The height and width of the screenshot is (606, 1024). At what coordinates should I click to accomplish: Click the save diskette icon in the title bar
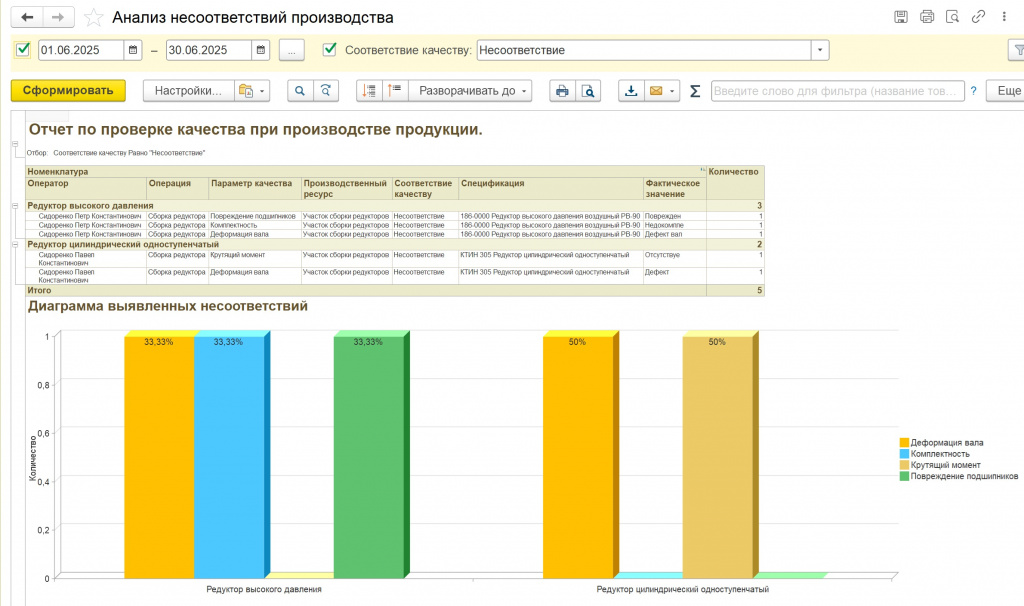(901, 17)
